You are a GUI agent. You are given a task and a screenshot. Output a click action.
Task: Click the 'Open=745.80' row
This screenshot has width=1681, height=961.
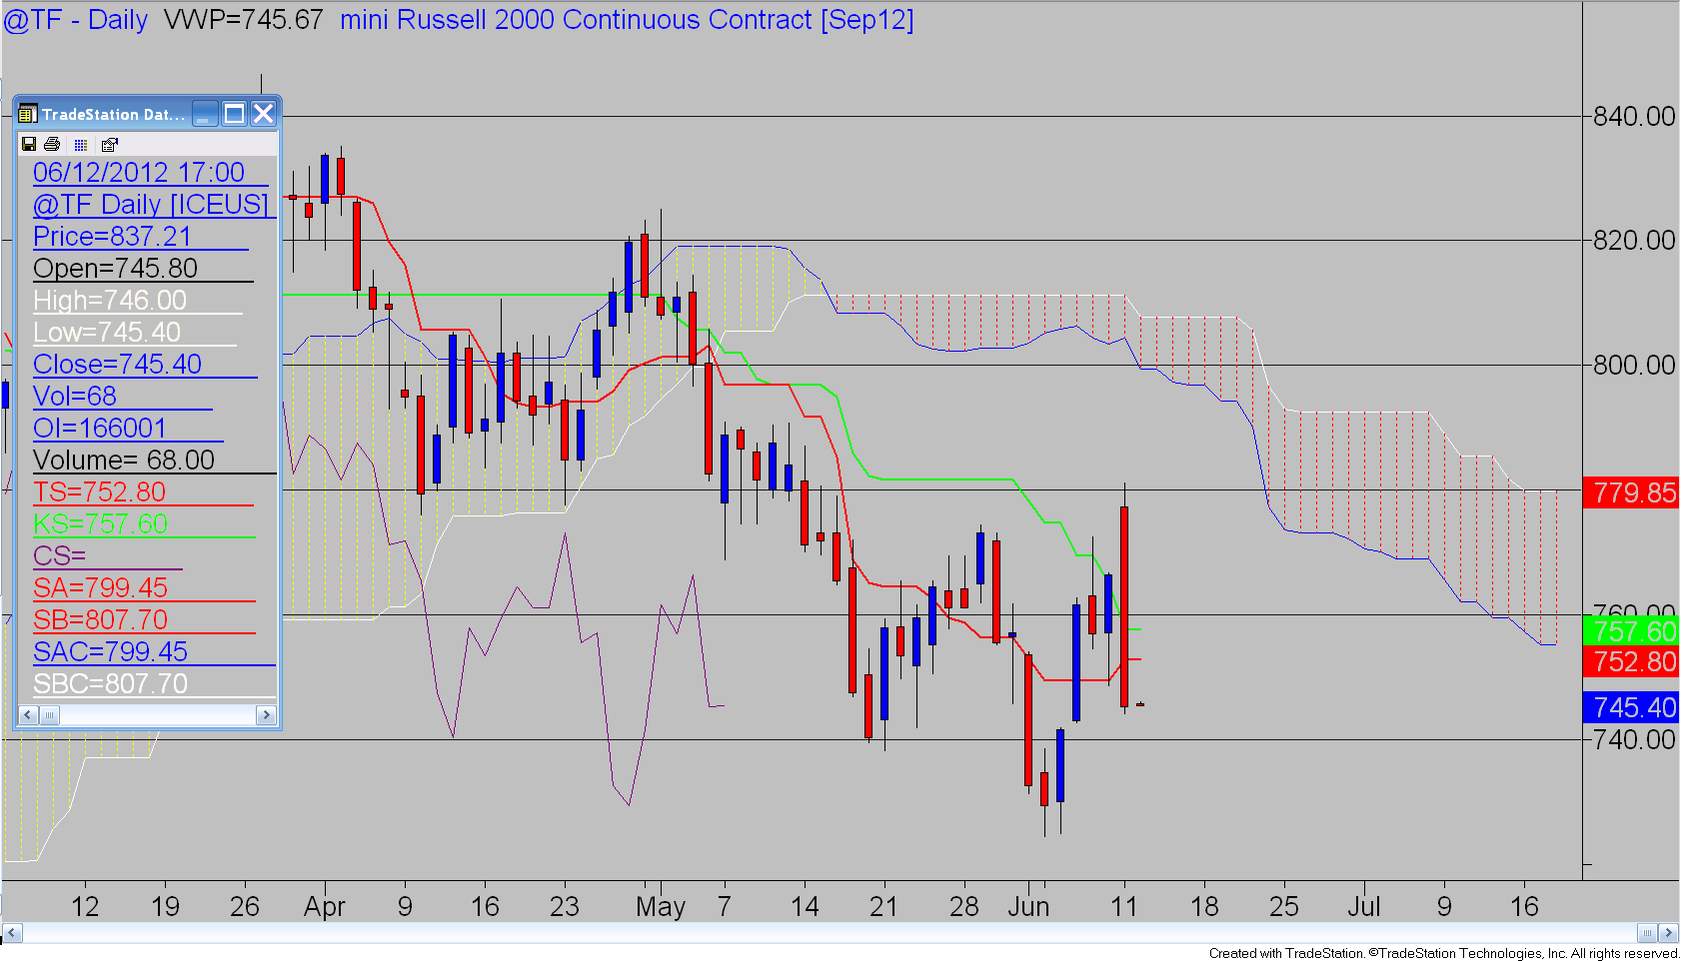[115, 268]
